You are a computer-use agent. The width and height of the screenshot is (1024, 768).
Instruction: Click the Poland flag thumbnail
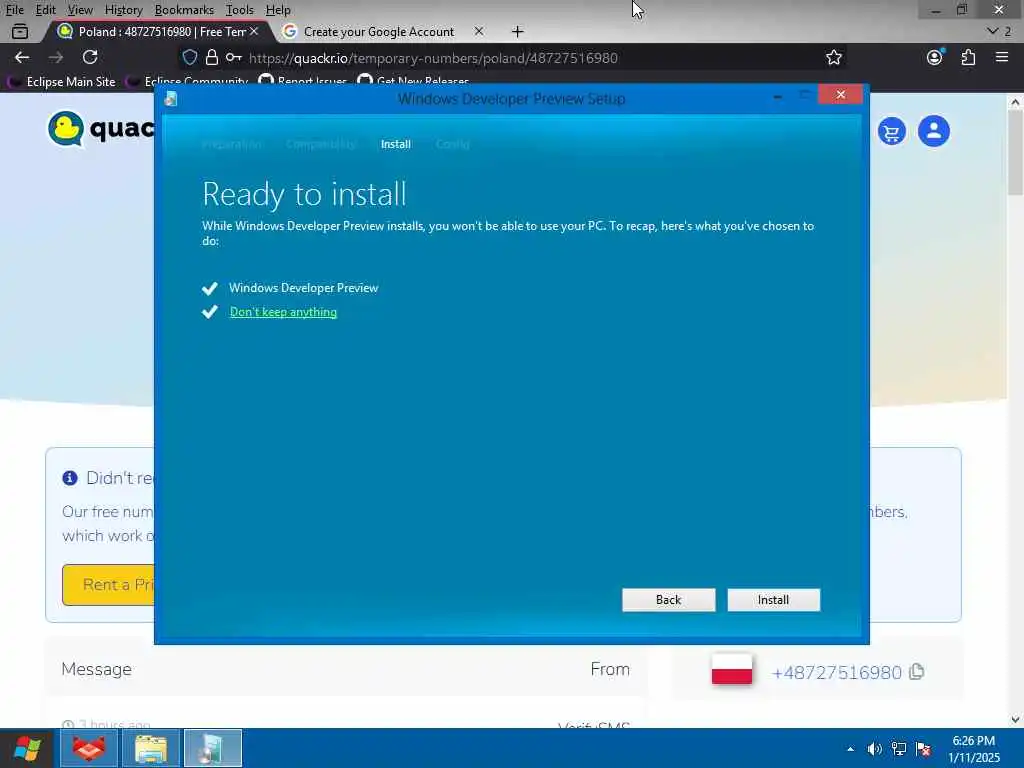731,670
